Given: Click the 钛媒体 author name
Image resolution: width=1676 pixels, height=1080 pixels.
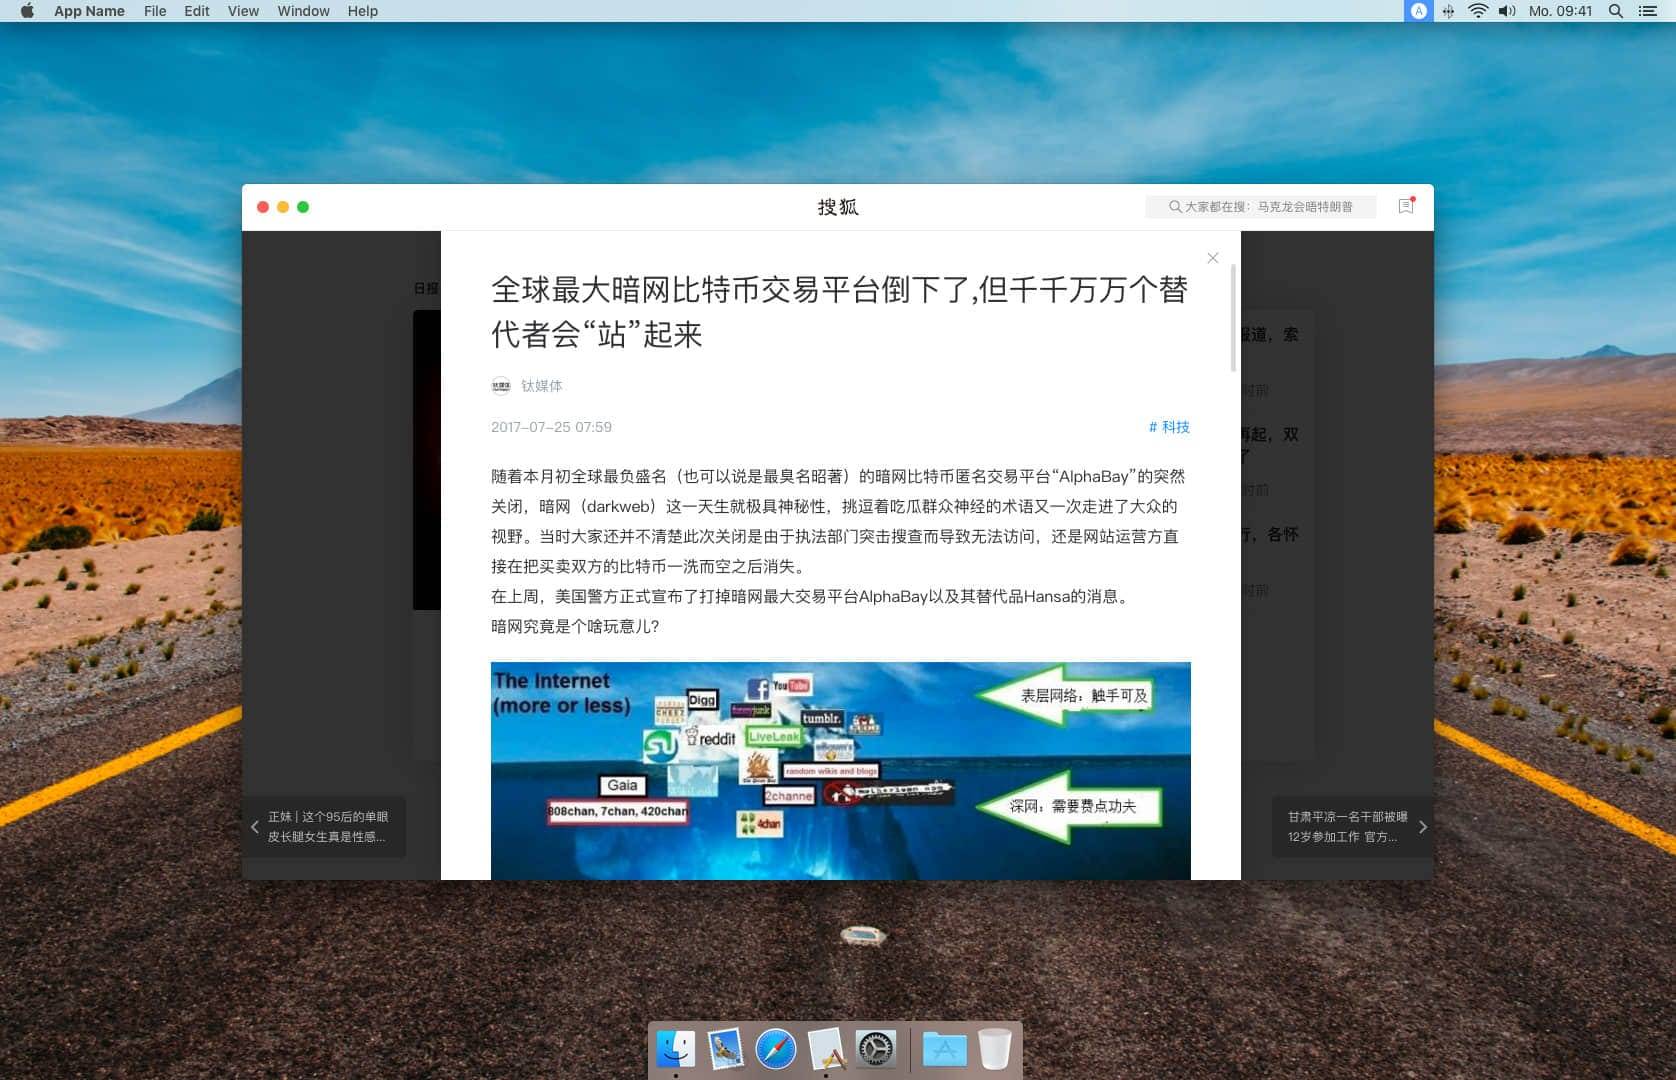Looking at the screenshot, I should [x=541, y=386].
